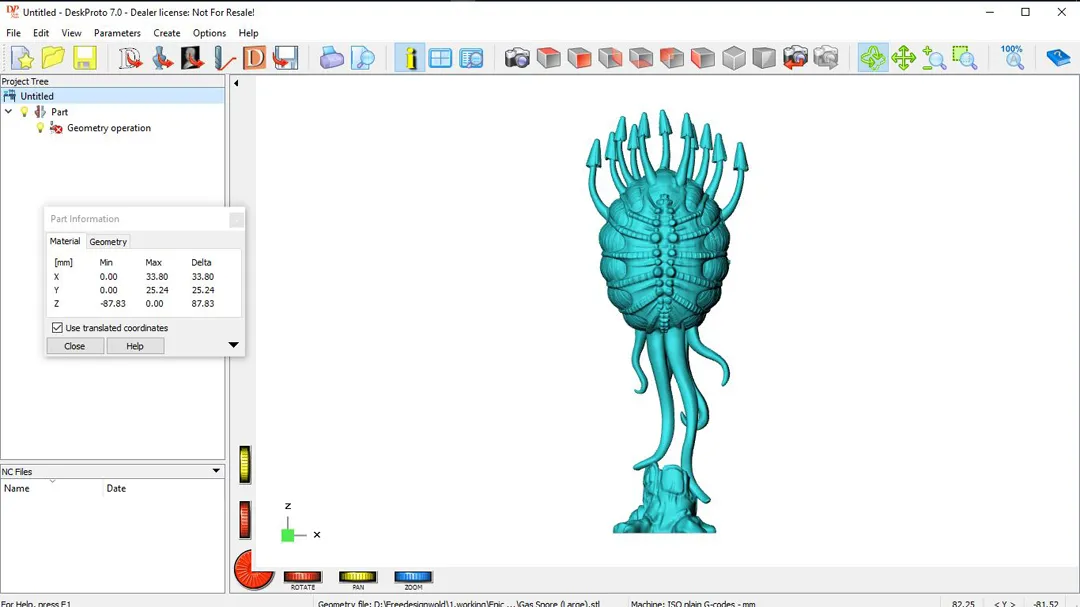The width and height of the screenshot is (1080, 607).
Task: Toggle Part Information yellow 'i' icon
Action: 410,58
